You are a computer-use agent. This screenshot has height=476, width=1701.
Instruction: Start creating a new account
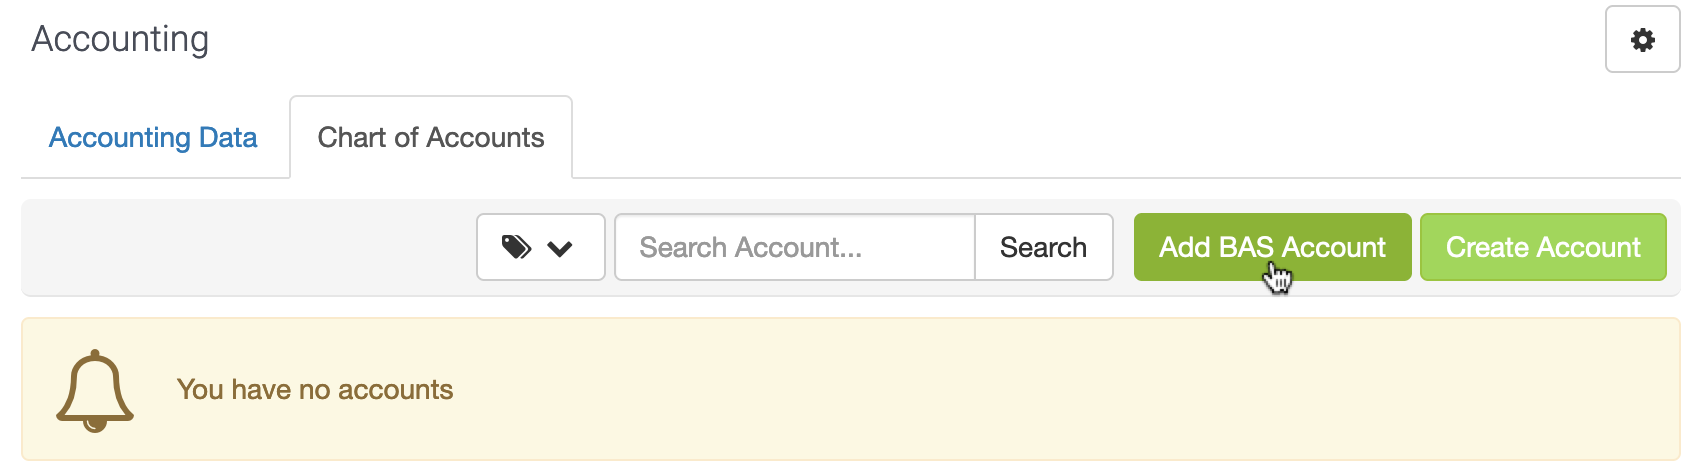click(1543, 247)
